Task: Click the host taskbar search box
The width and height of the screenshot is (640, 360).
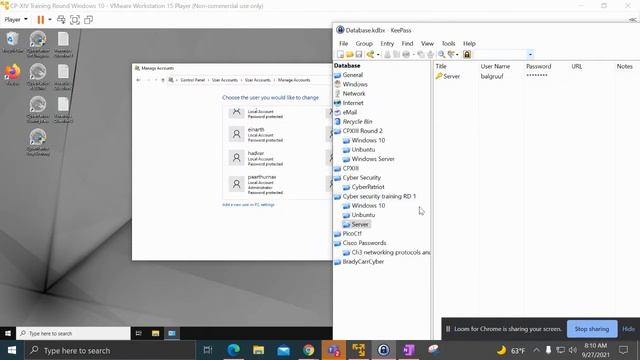Action: (109, 350)
